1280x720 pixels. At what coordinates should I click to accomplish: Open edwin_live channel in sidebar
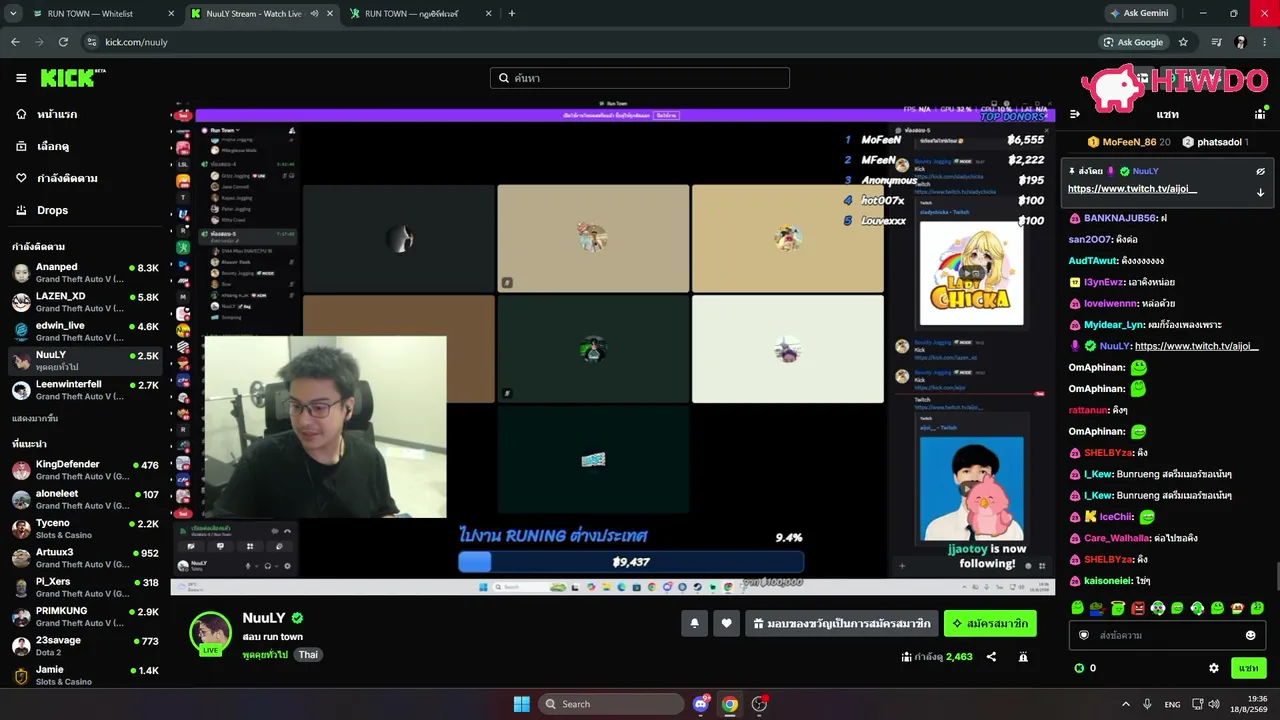(x=85, y=331)
